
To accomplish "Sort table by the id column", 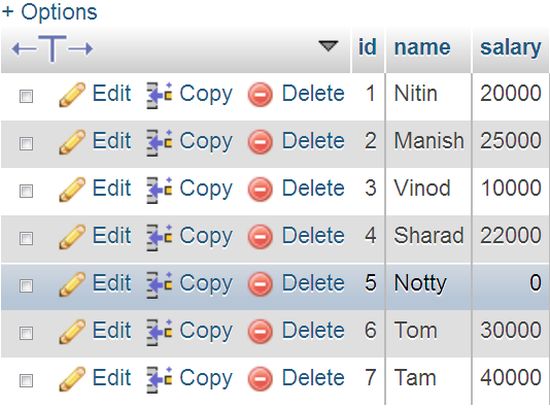I will pos(367,47).
